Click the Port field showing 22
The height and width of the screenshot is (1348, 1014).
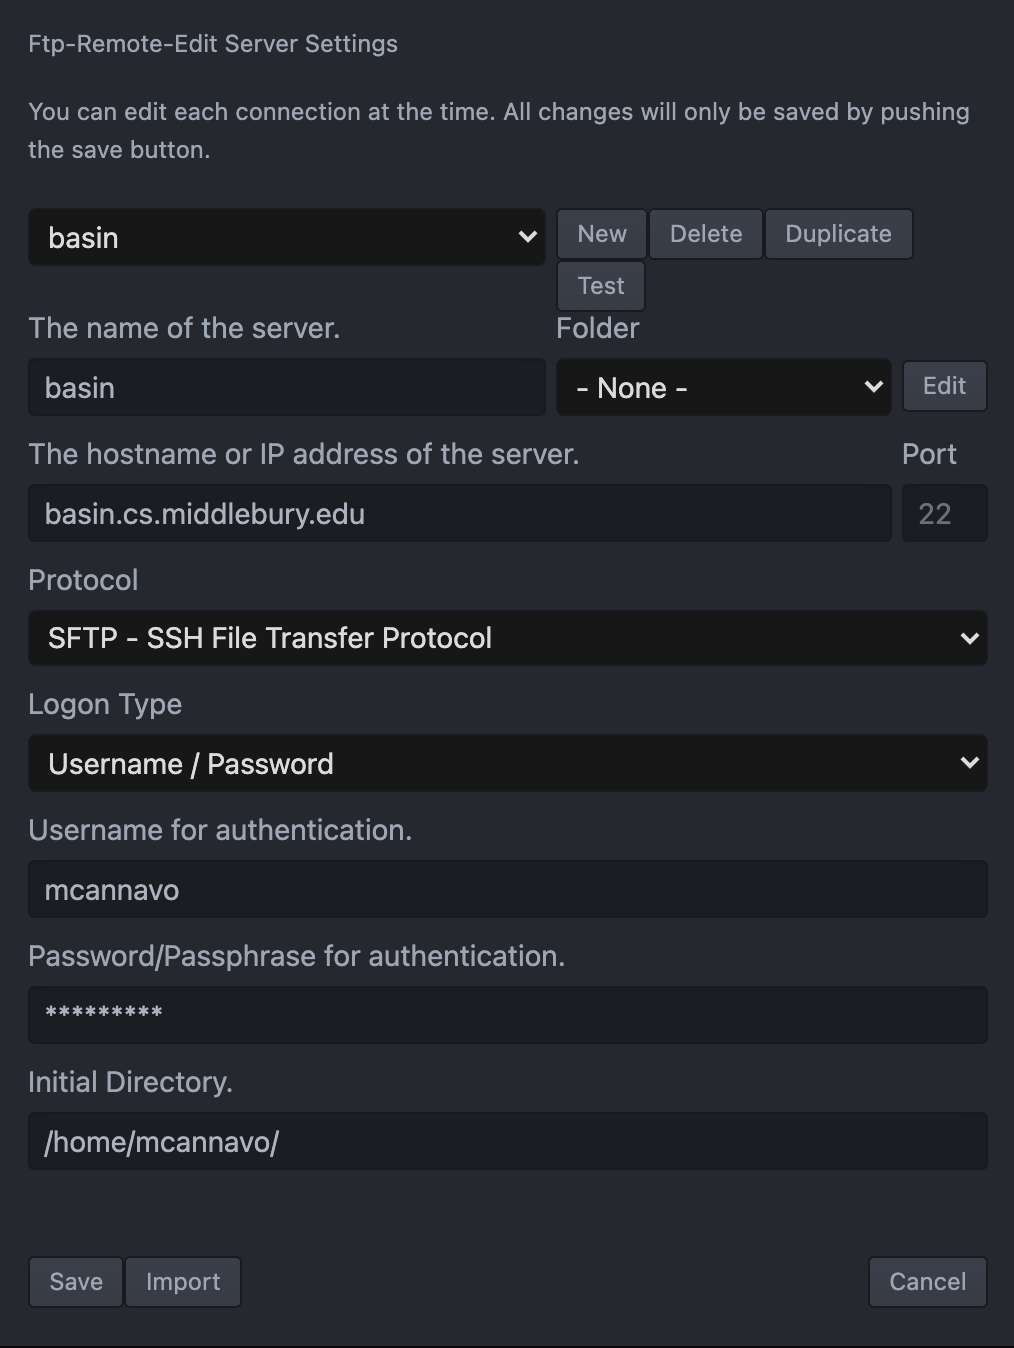click(944, 513)
